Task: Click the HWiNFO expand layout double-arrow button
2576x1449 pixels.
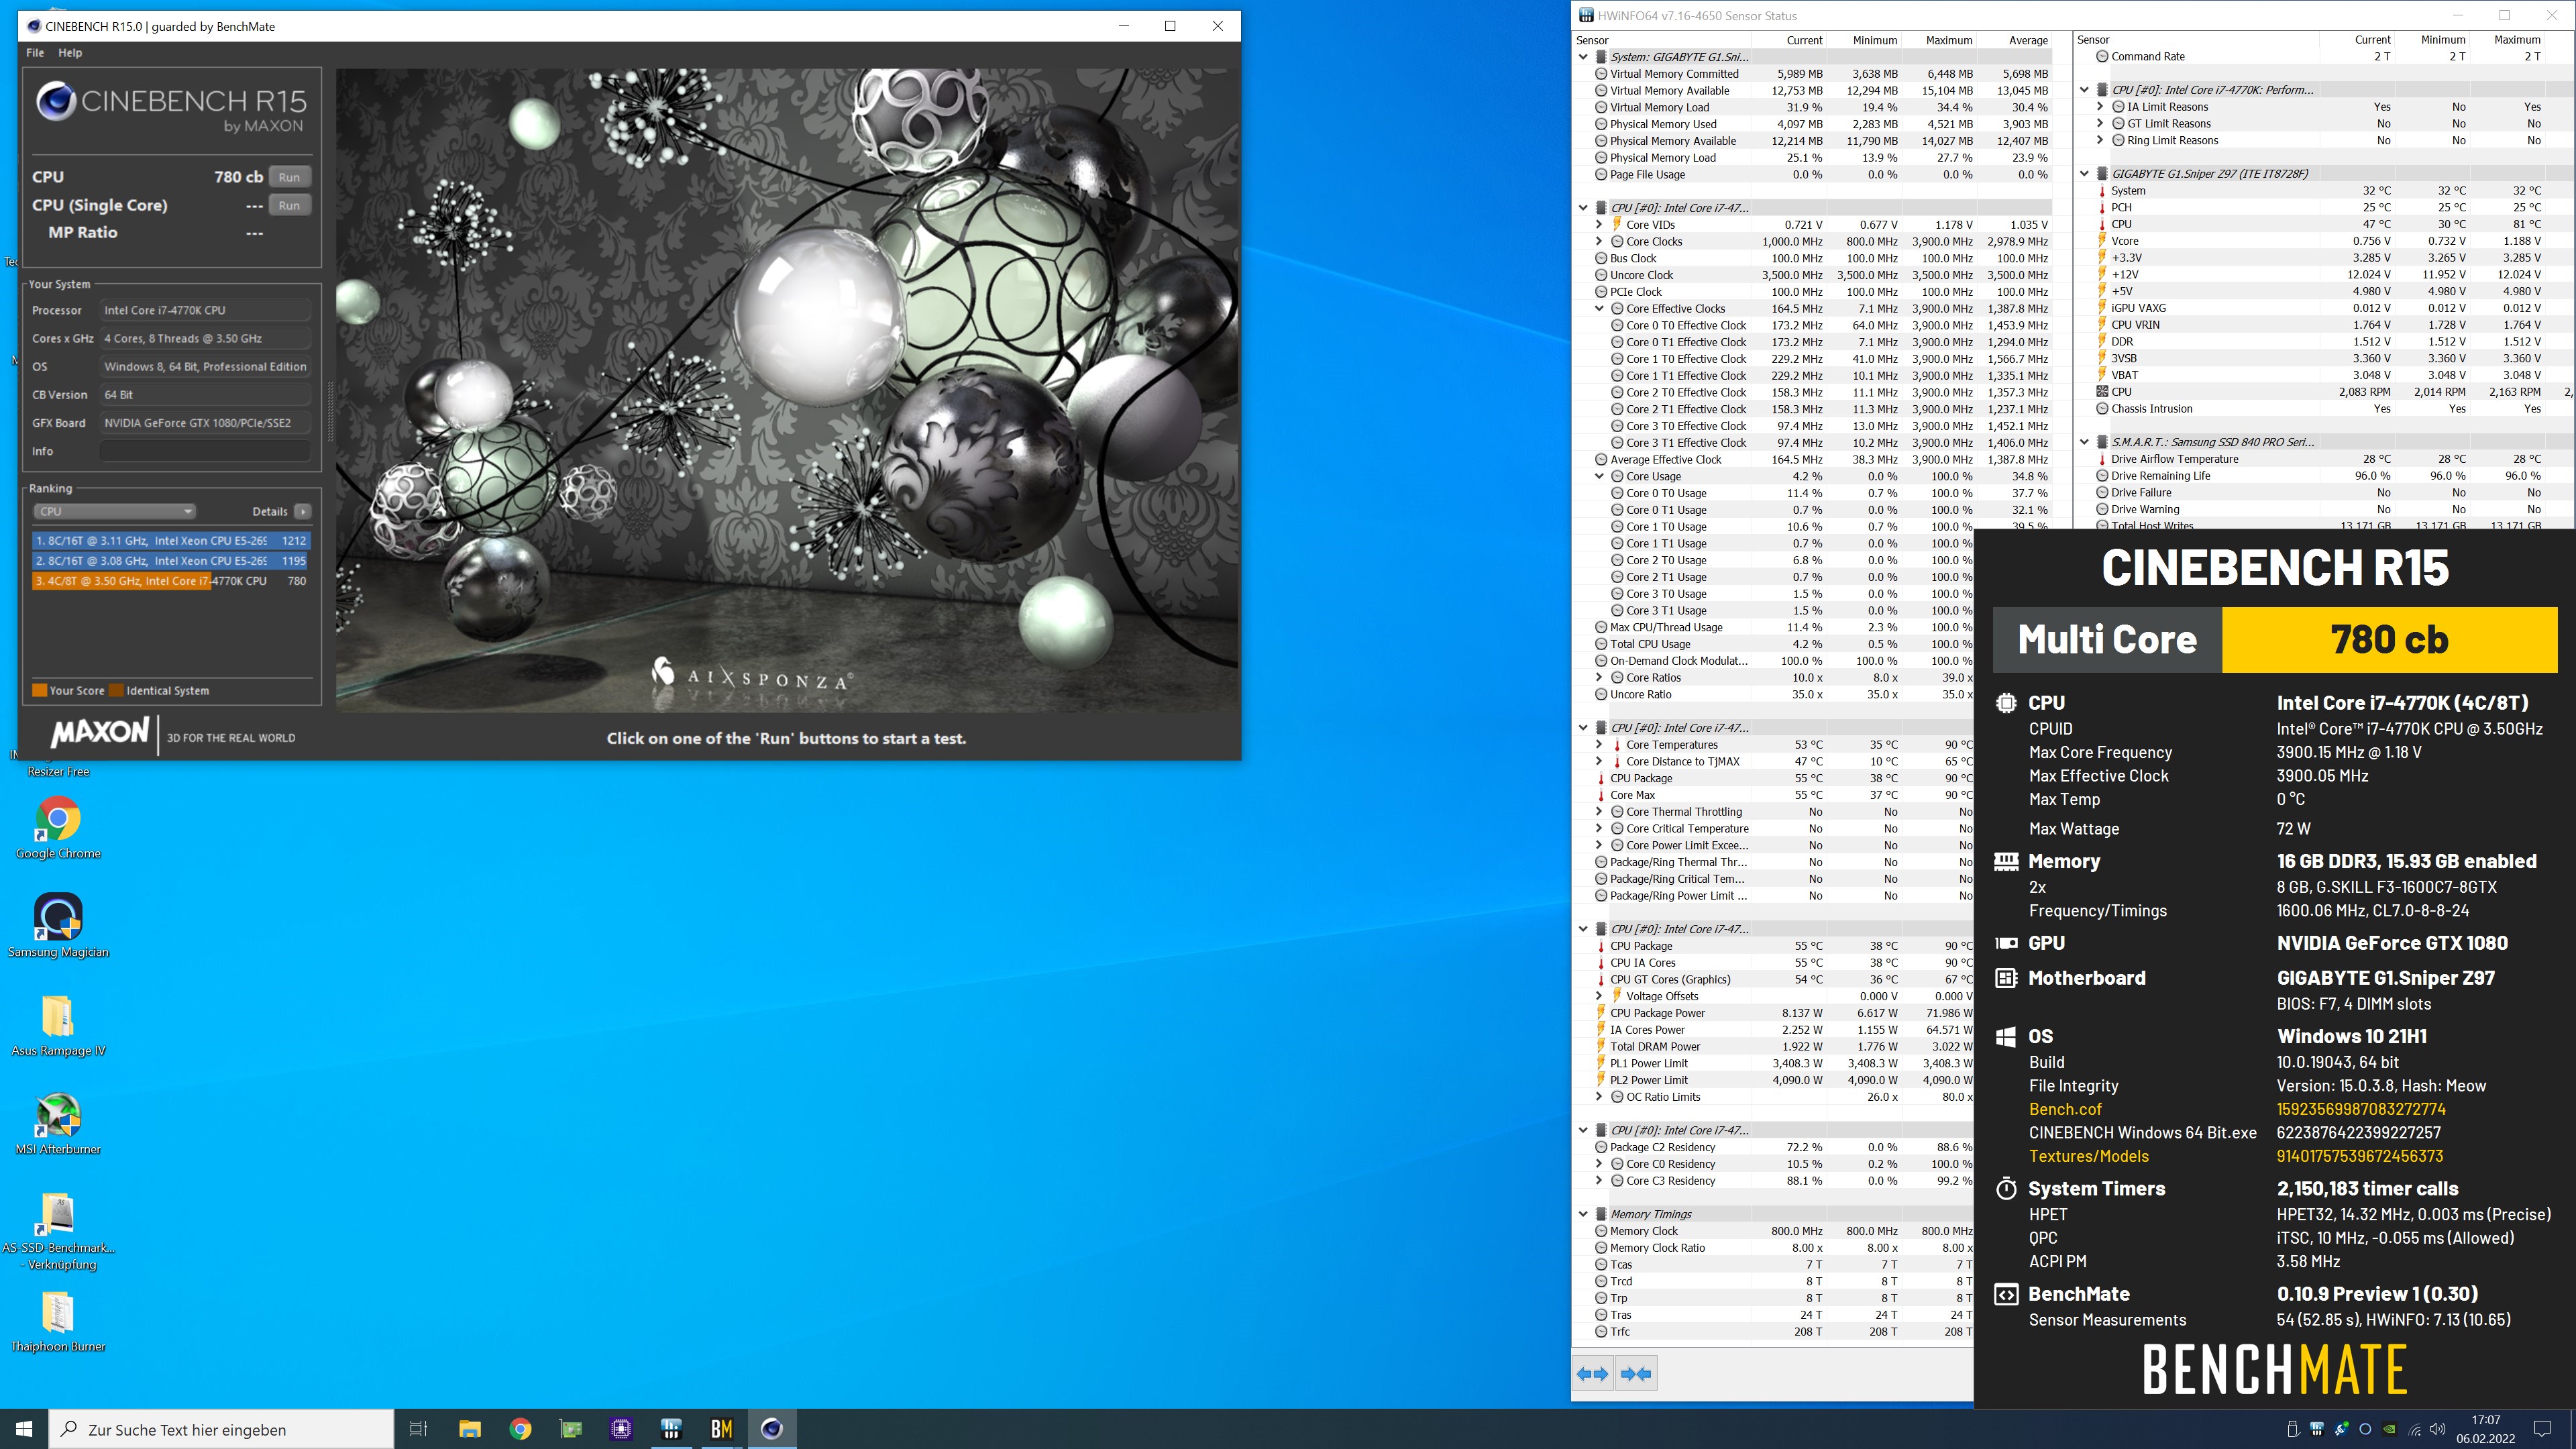Action: pos(1593,1374)
